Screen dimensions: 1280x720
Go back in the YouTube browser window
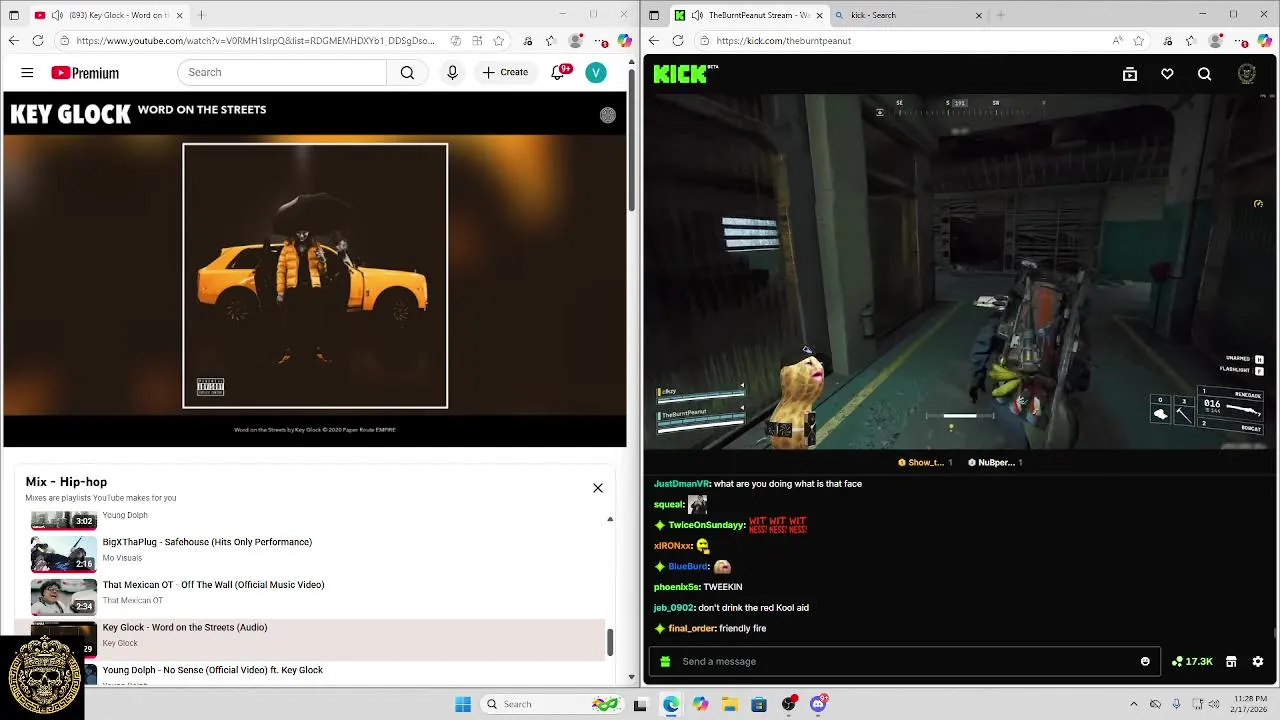click(x=13, y=41)
